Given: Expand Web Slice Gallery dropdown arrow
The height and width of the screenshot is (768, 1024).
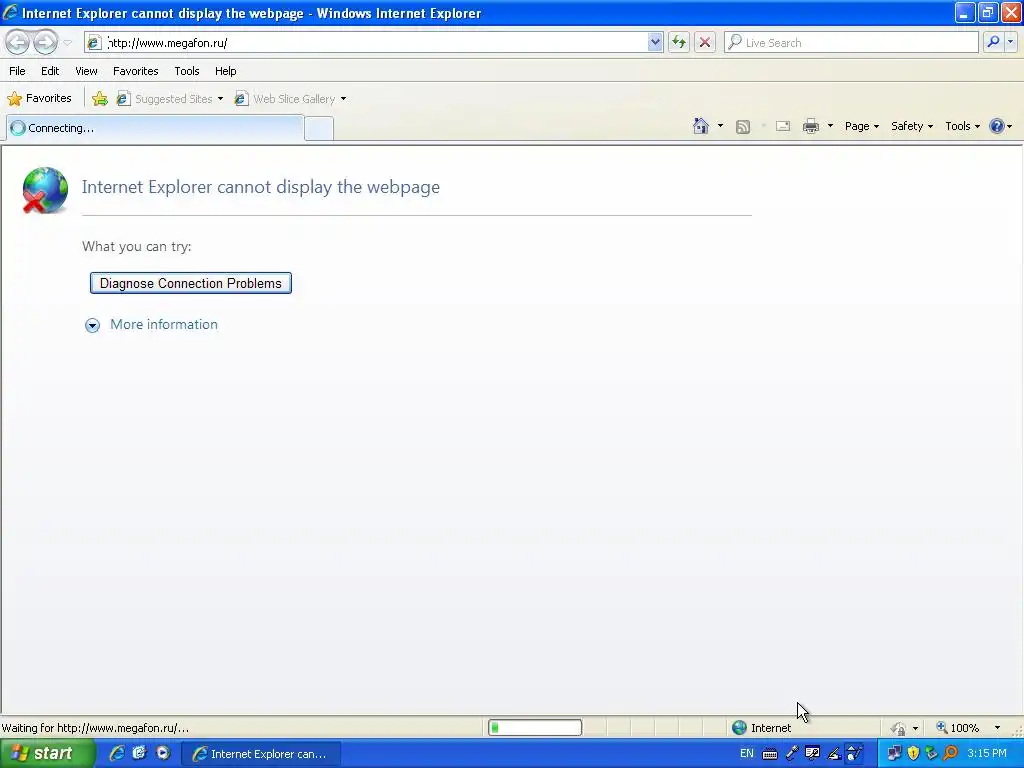Looking at the screenshot, I should click(x=344, y=99).
